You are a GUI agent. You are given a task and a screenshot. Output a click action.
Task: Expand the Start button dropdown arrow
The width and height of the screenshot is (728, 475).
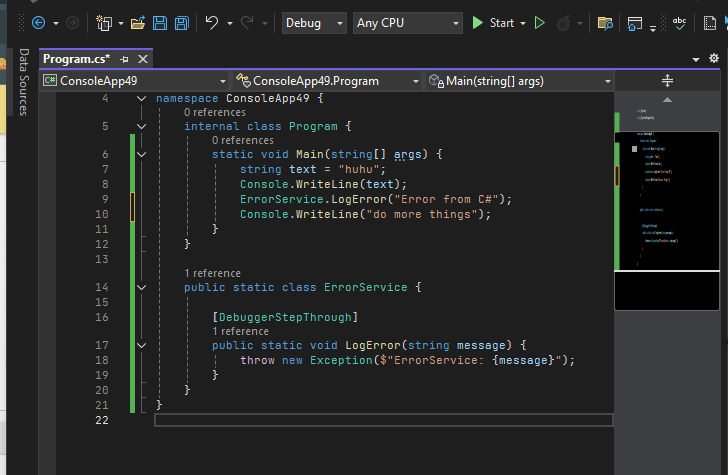click(523, 23)
